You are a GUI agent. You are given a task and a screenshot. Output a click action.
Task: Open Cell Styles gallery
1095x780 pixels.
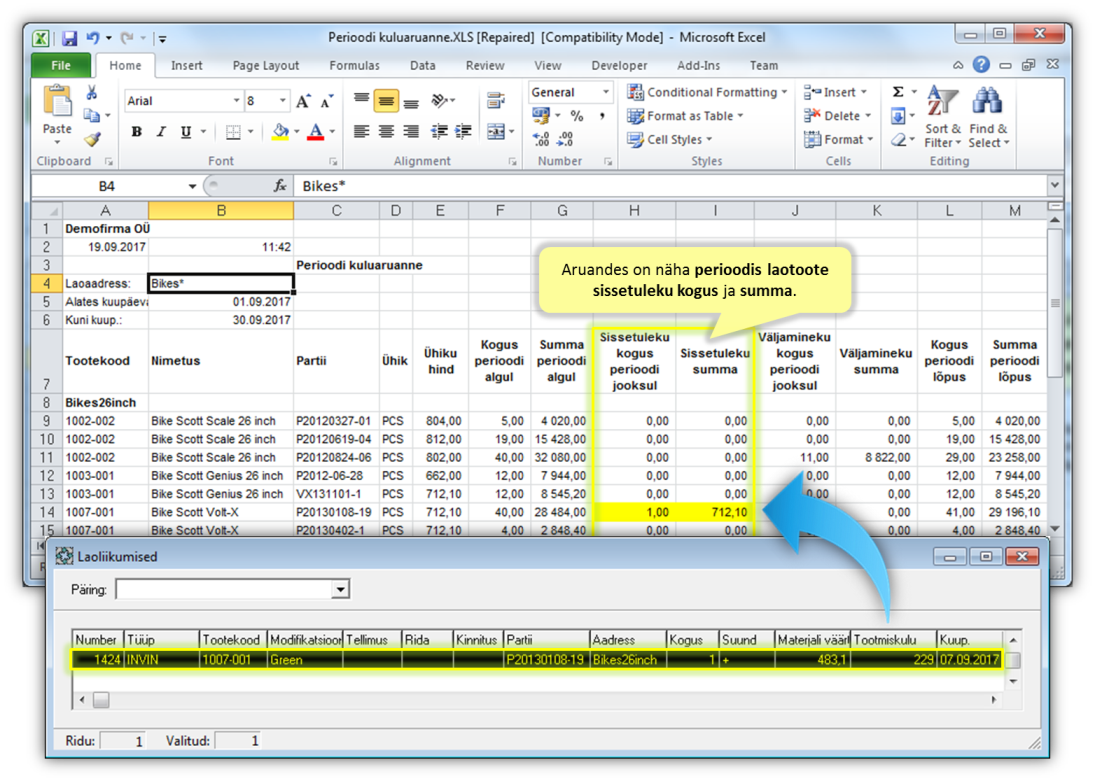tap(670, 140)
